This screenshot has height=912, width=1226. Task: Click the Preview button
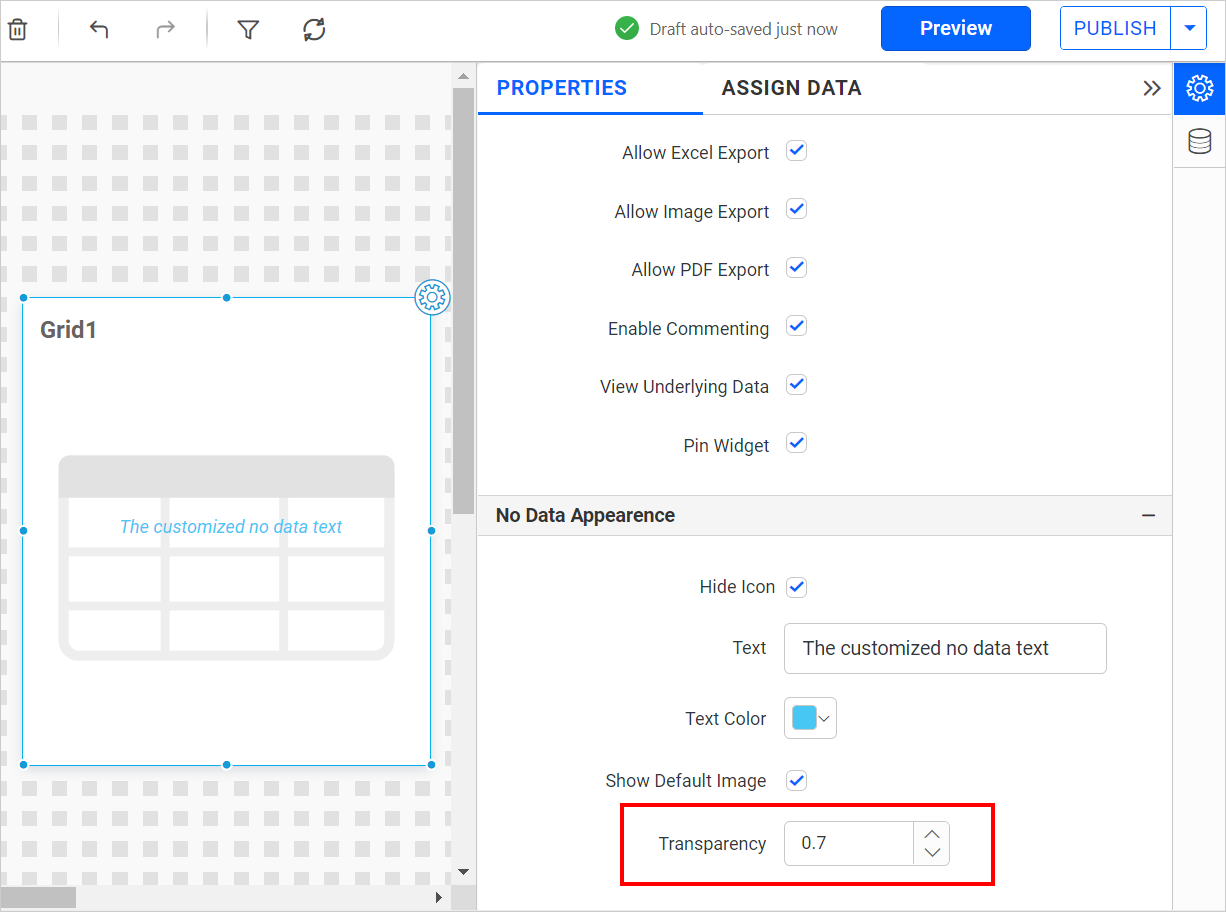click(x=955, y=29)
